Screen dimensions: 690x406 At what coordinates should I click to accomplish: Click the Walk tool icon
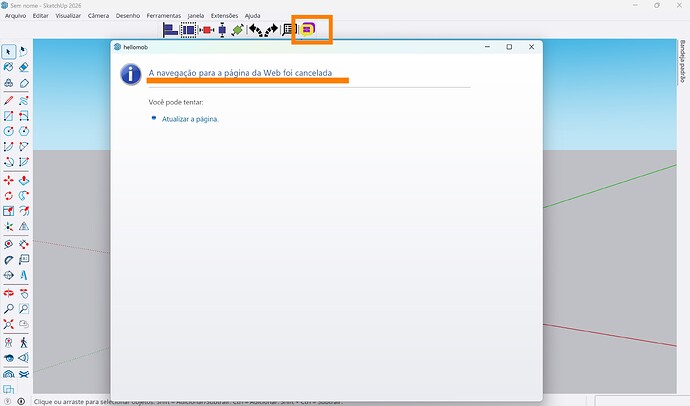[24, 342]
